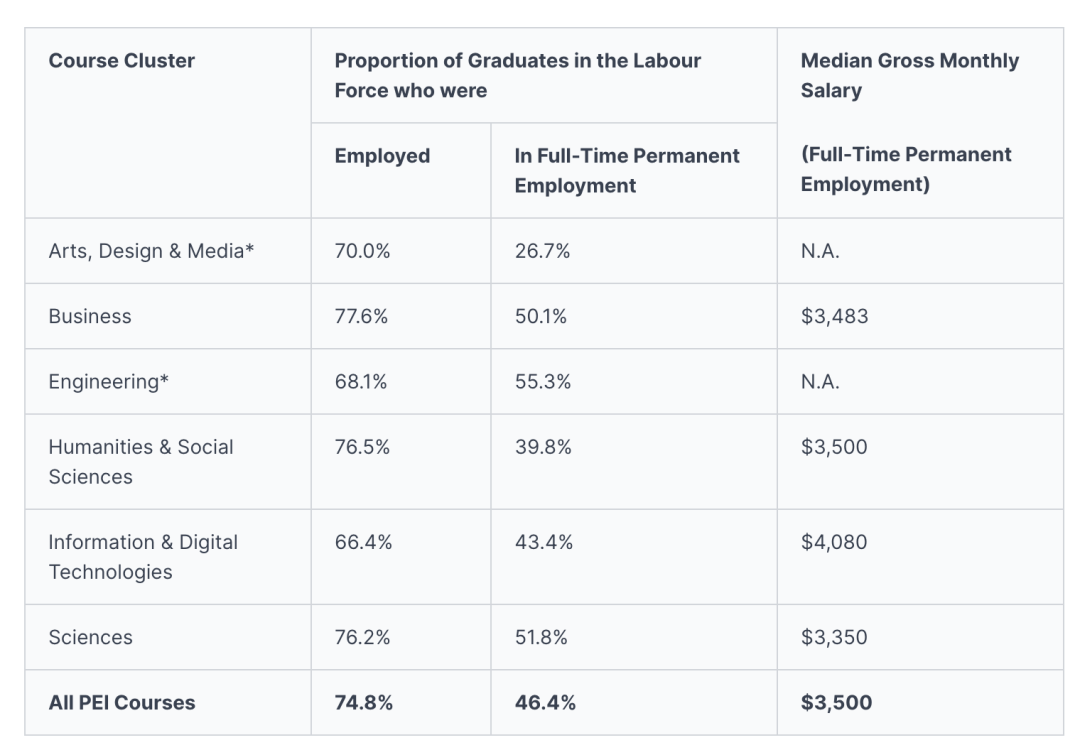Click the Arts, Design & Media* row label

(x=151, y=251)
